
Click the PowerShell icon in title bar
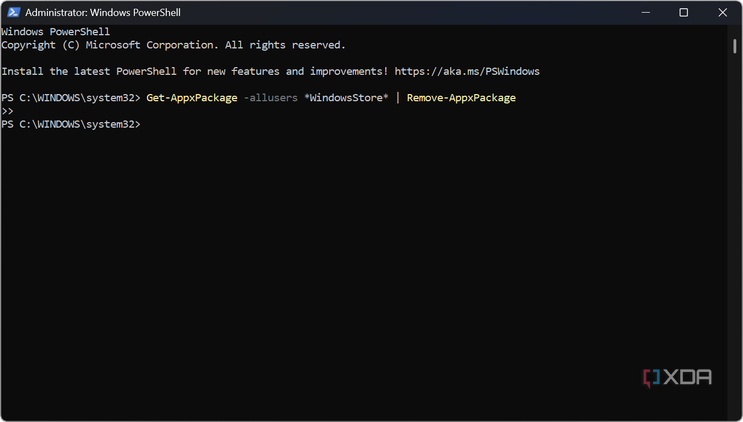click(13, 12)
